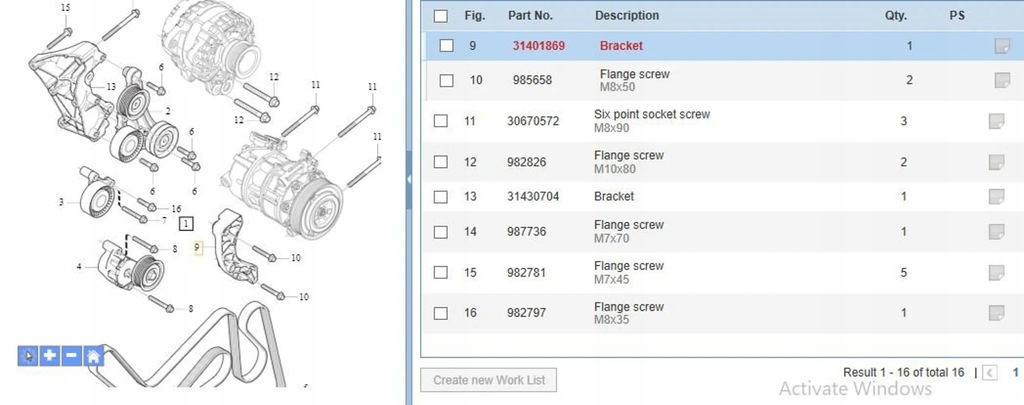Check the box for Fig. 12 row
Image resolution: width=1024 pixels, height=405 pixels.
pos(441,162)
